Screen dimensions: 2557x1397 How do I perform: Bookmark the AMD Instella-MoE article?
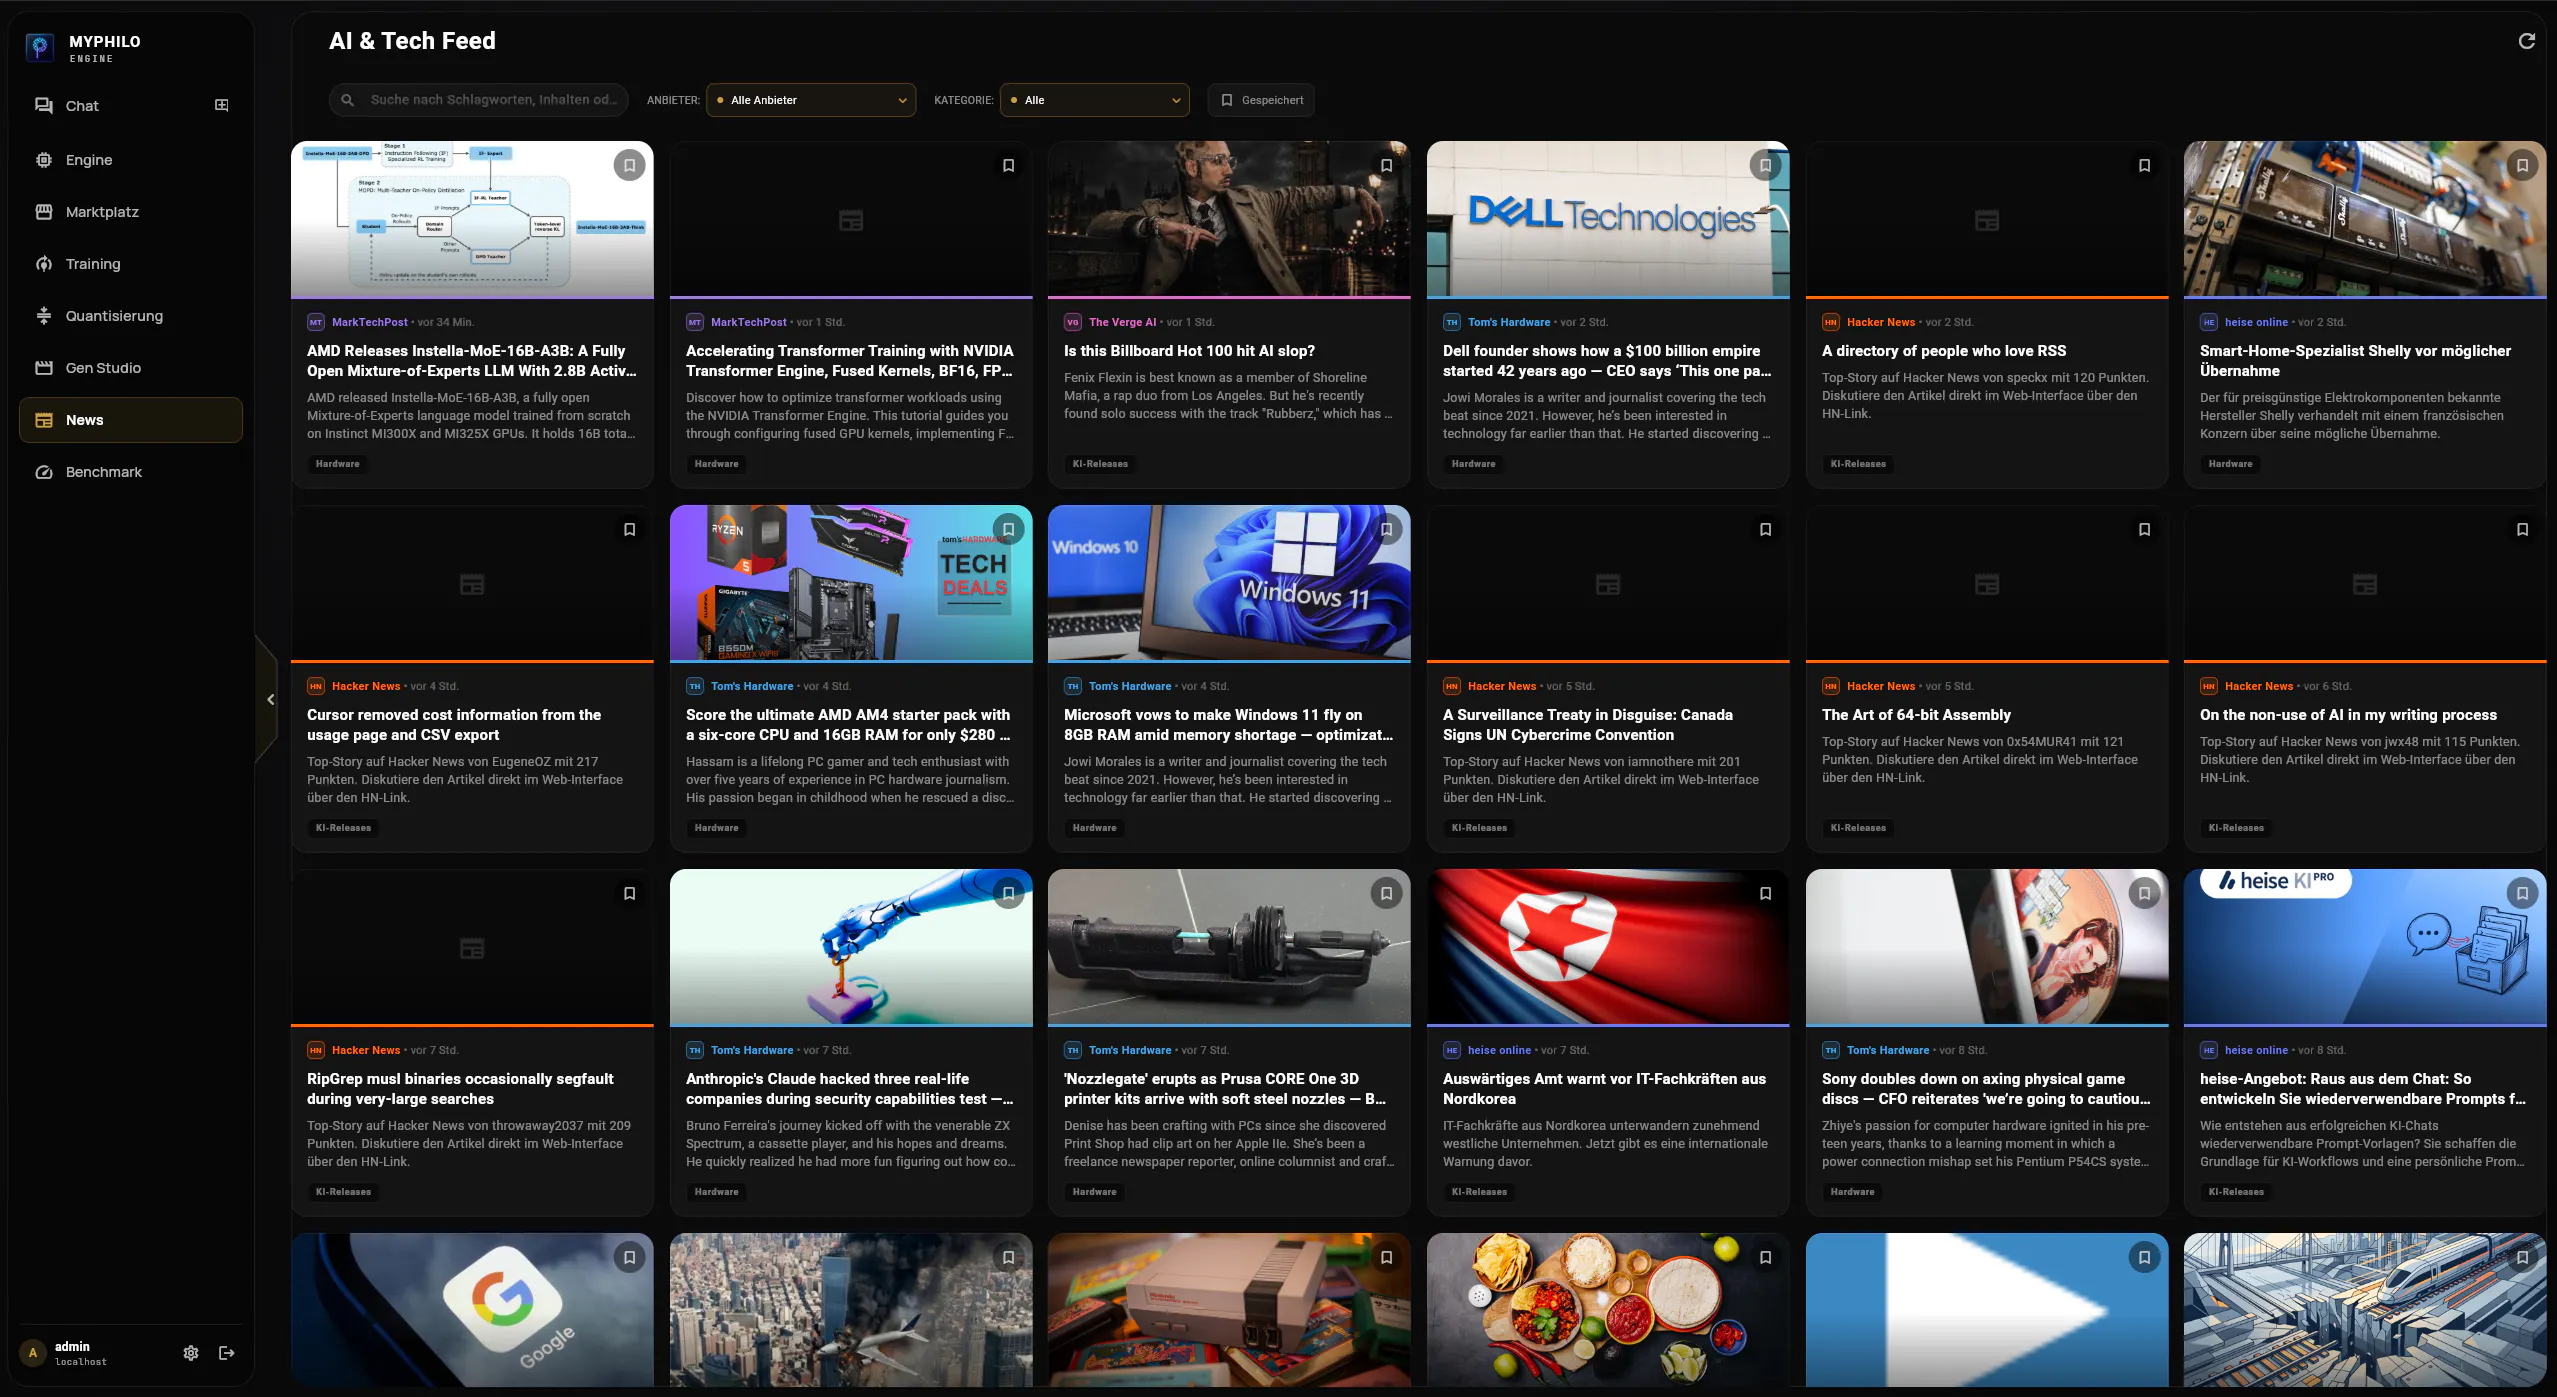(630, 165)
